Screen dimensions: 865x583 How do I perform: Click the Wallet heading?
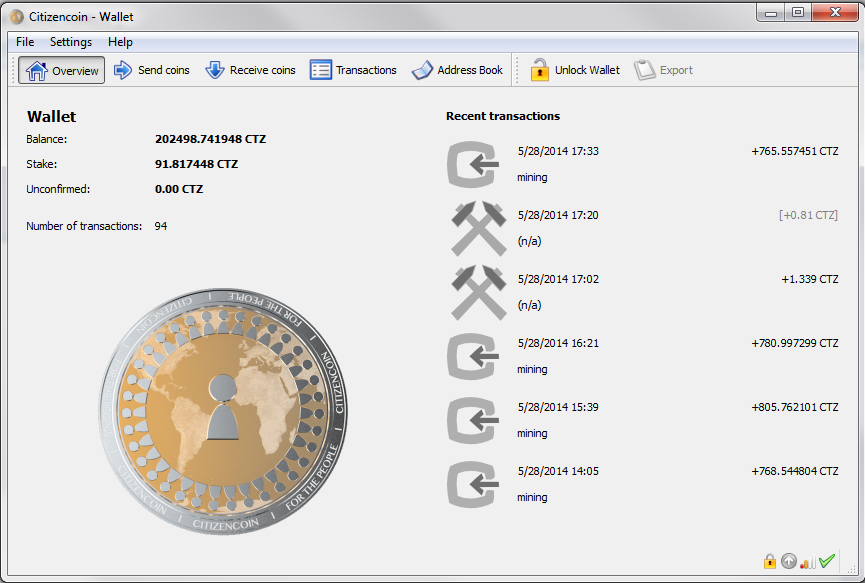click(x=51, y=116)
